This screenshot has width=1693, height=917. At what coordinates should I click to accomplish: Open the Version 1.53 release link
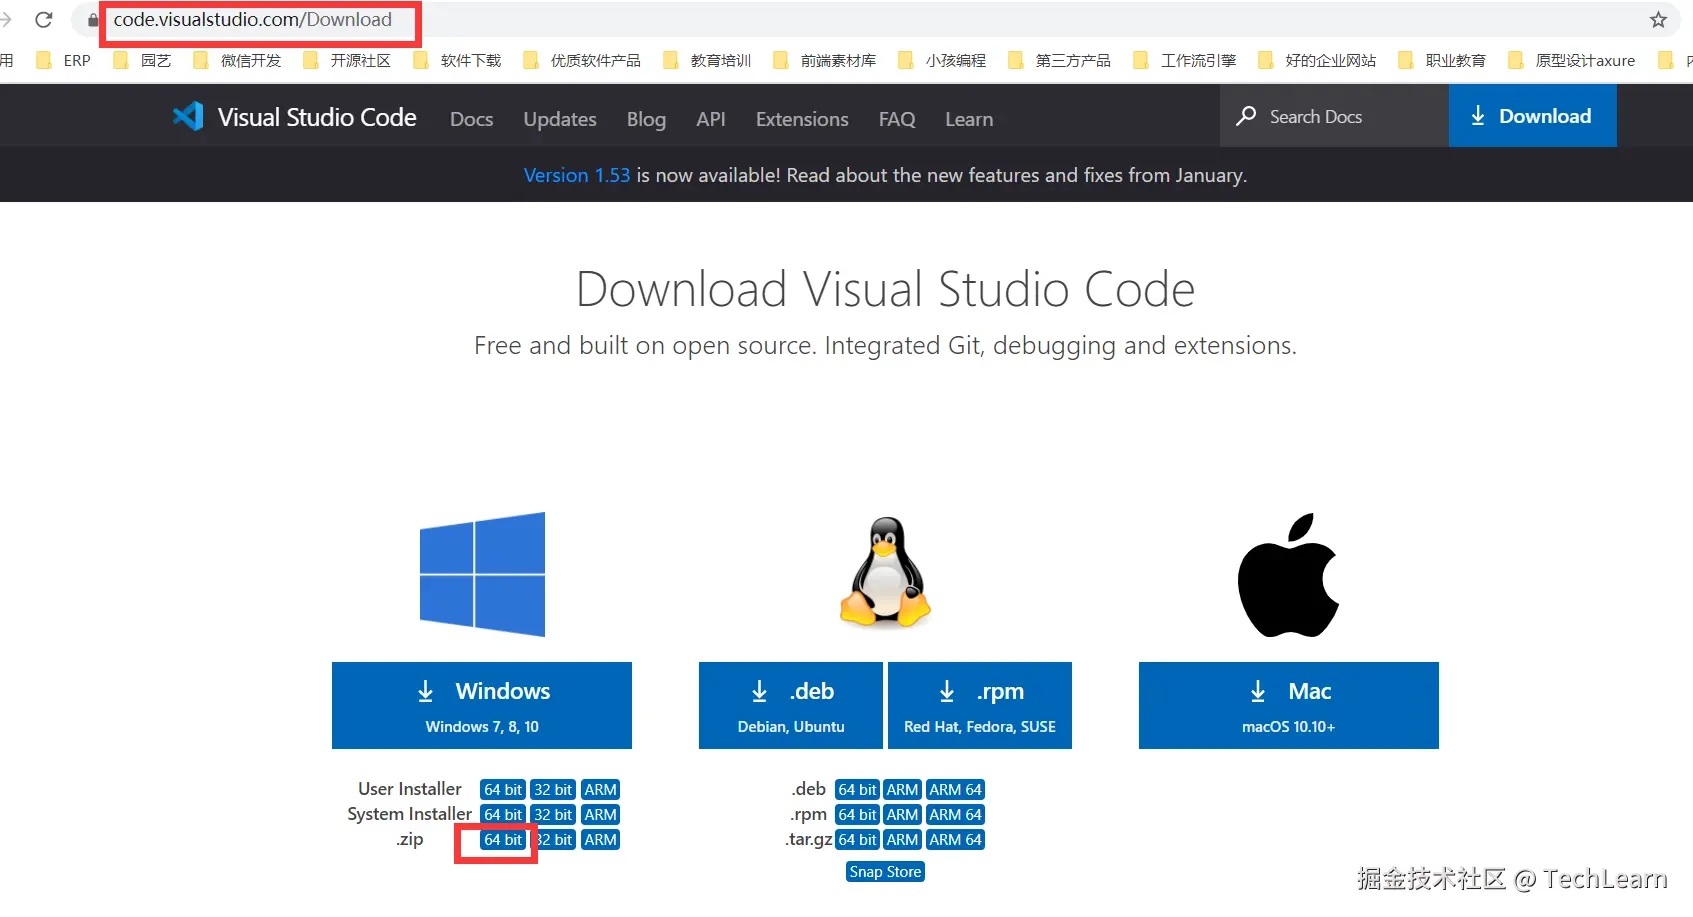pos(577,175)
